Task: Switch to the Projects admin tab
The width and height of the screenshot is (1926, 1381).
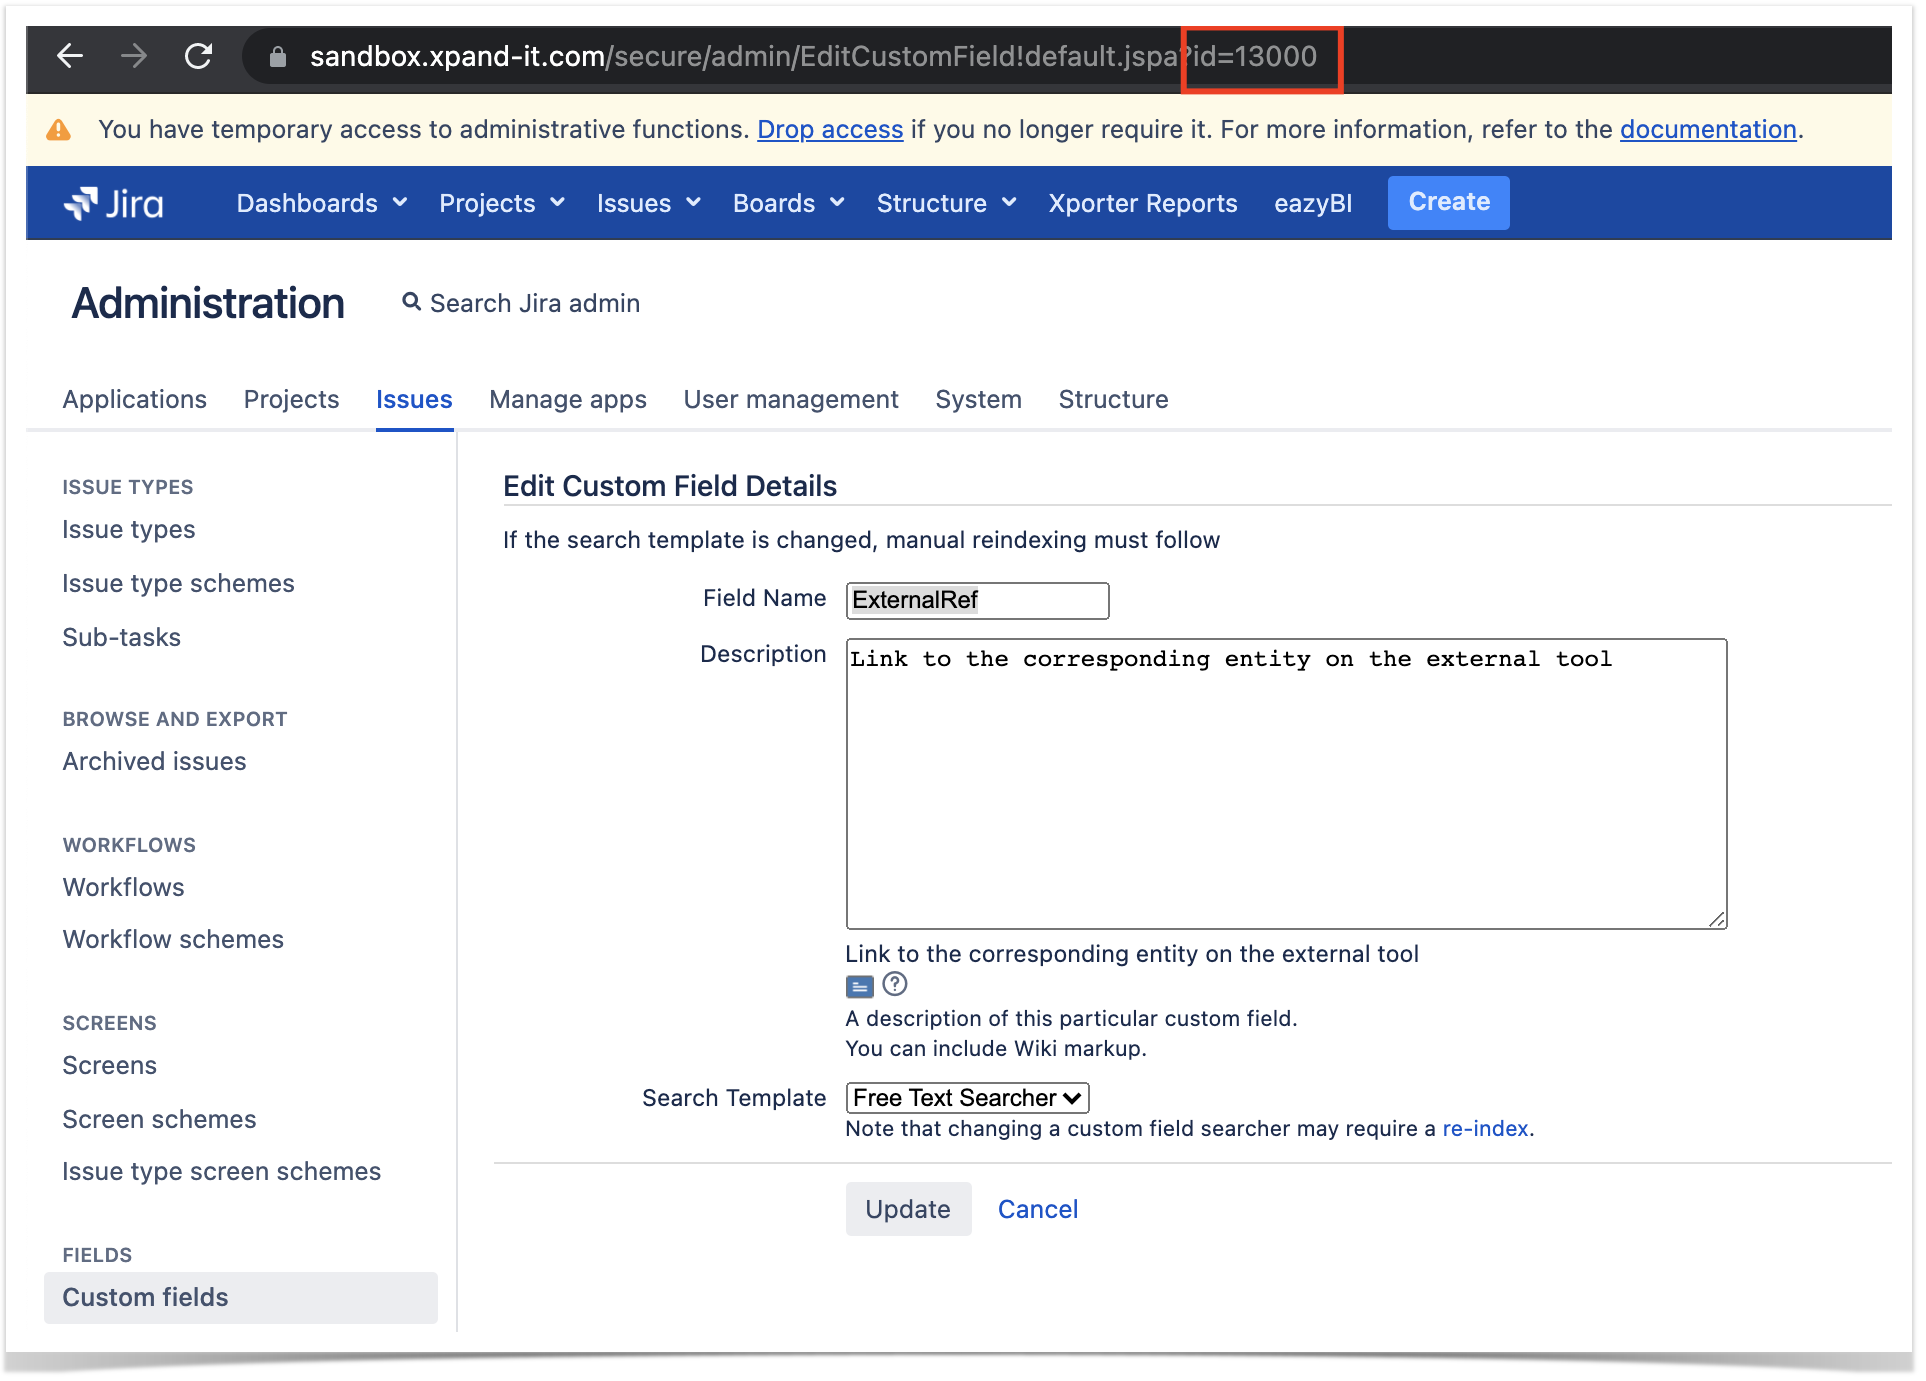Action: [x=292, y=399]
